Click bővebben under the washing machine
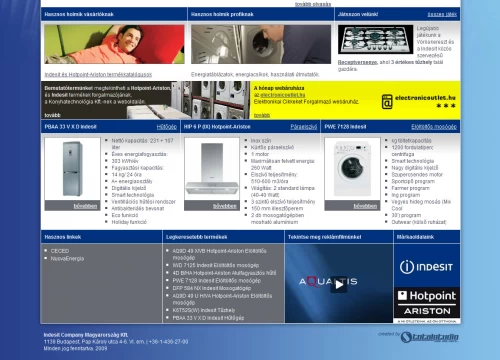Image resolution: width=500 pixels, height=360 pixels. point(365,206)
